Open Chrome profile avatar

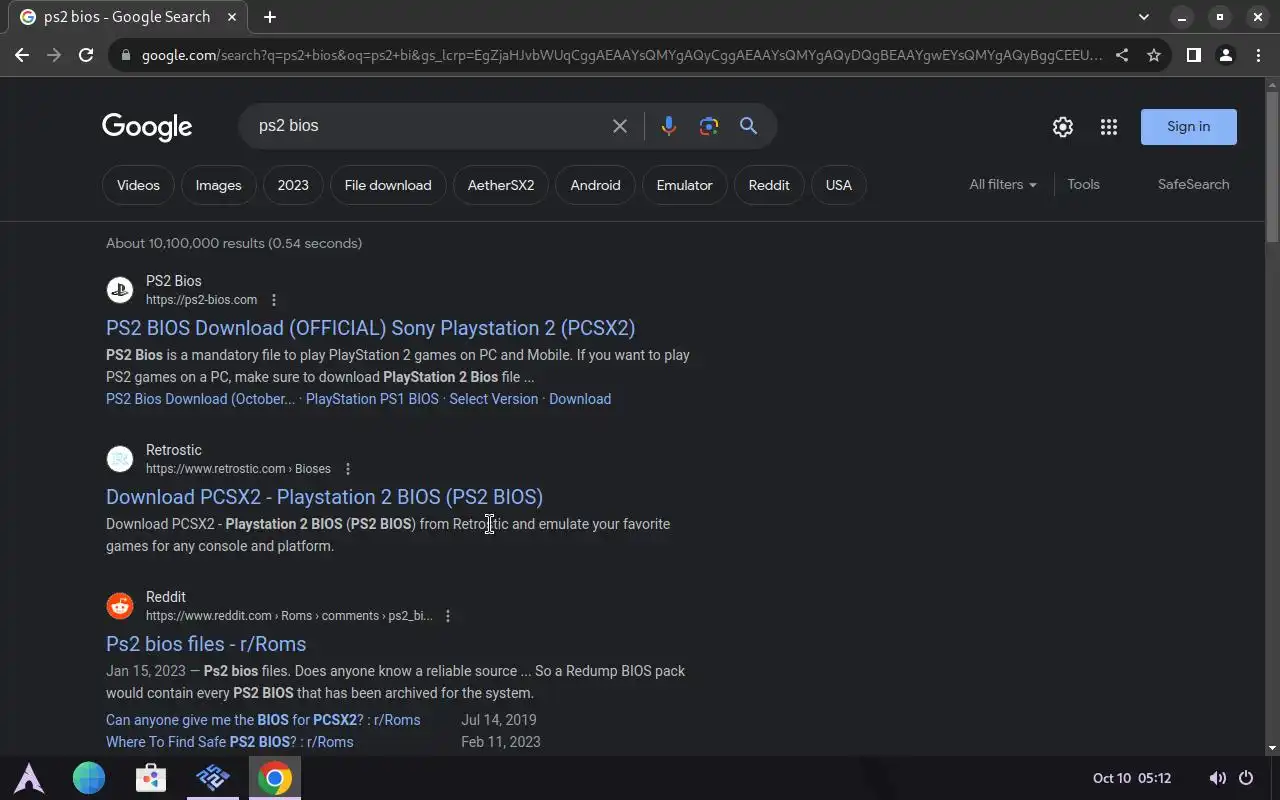point(1225,55)
